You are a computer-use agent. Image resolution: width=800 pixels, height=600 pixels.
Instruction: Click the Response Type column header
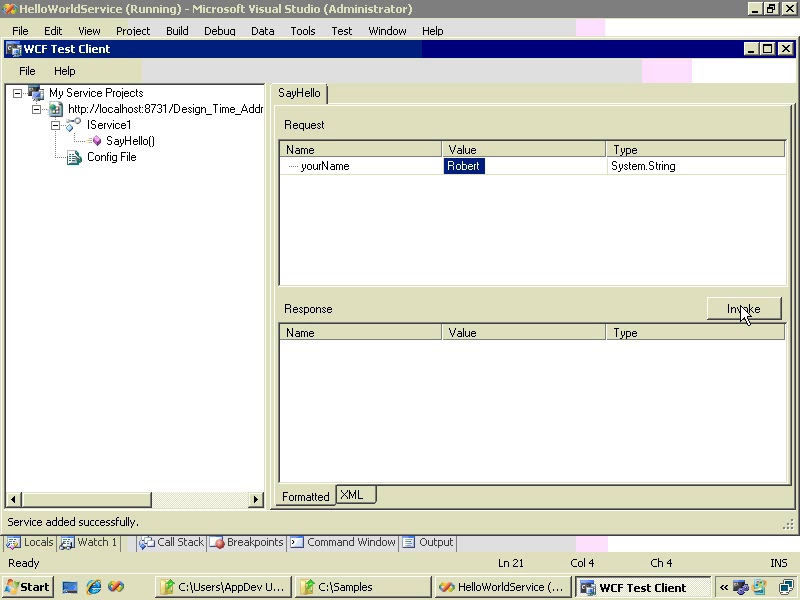click(695, 333)
